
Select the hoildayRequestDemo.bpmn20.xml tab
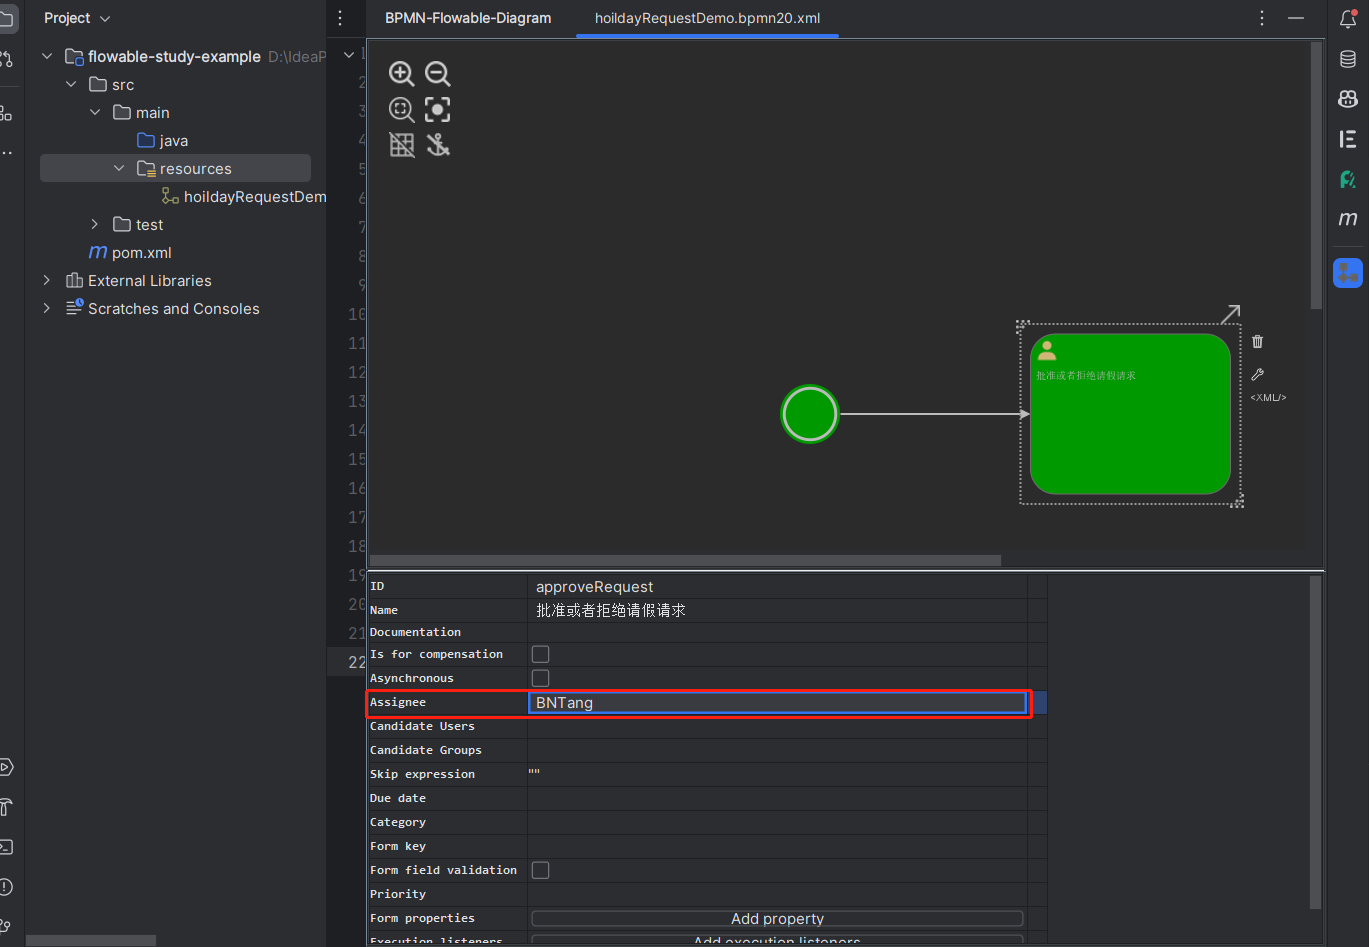[707, 18]
